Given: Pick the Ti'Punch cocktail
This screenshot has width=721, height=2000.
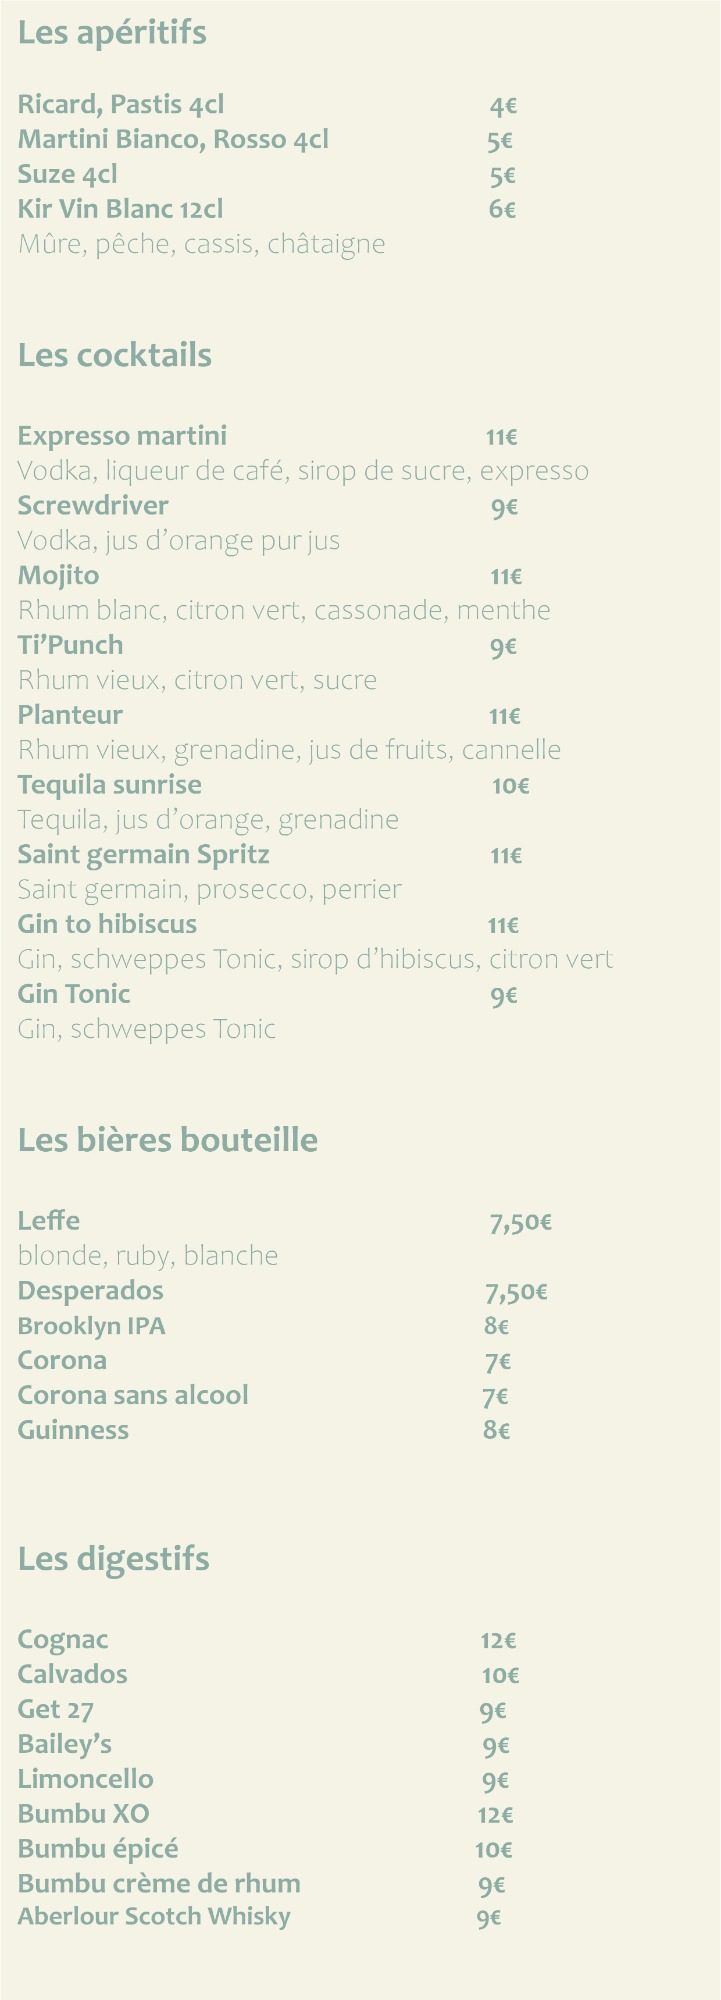Looking at the screenshot, I should point(70,645).
